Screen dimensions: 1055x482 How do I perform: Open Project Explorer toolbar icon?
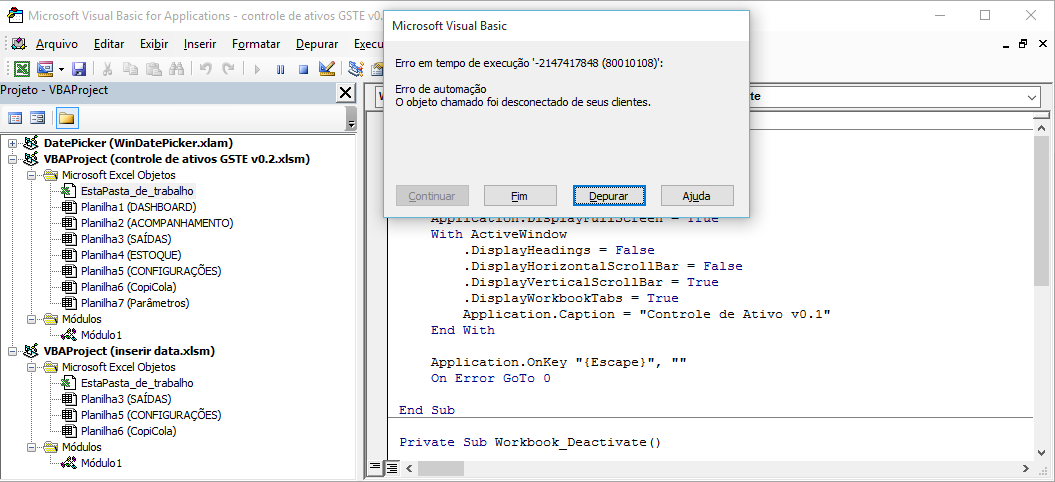(356, 69)
